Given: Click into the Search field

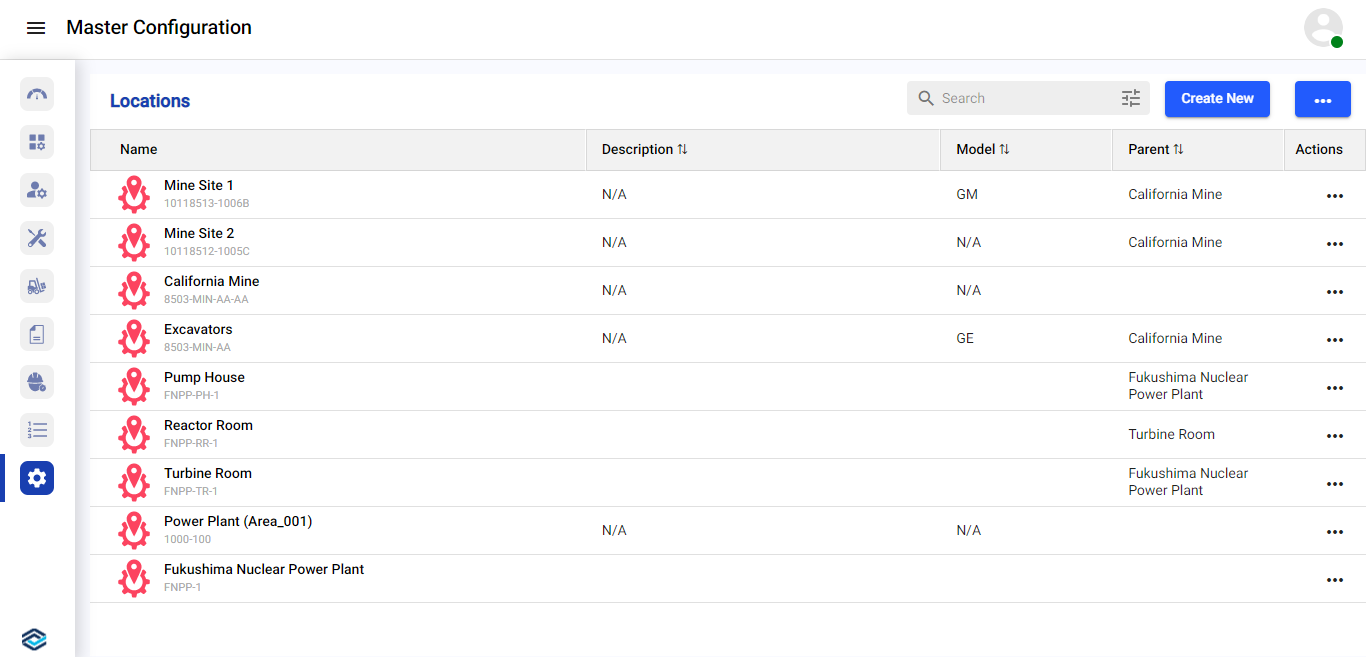Looking at the screenshot, I should pyautogui.click(x=1020, y=98).
